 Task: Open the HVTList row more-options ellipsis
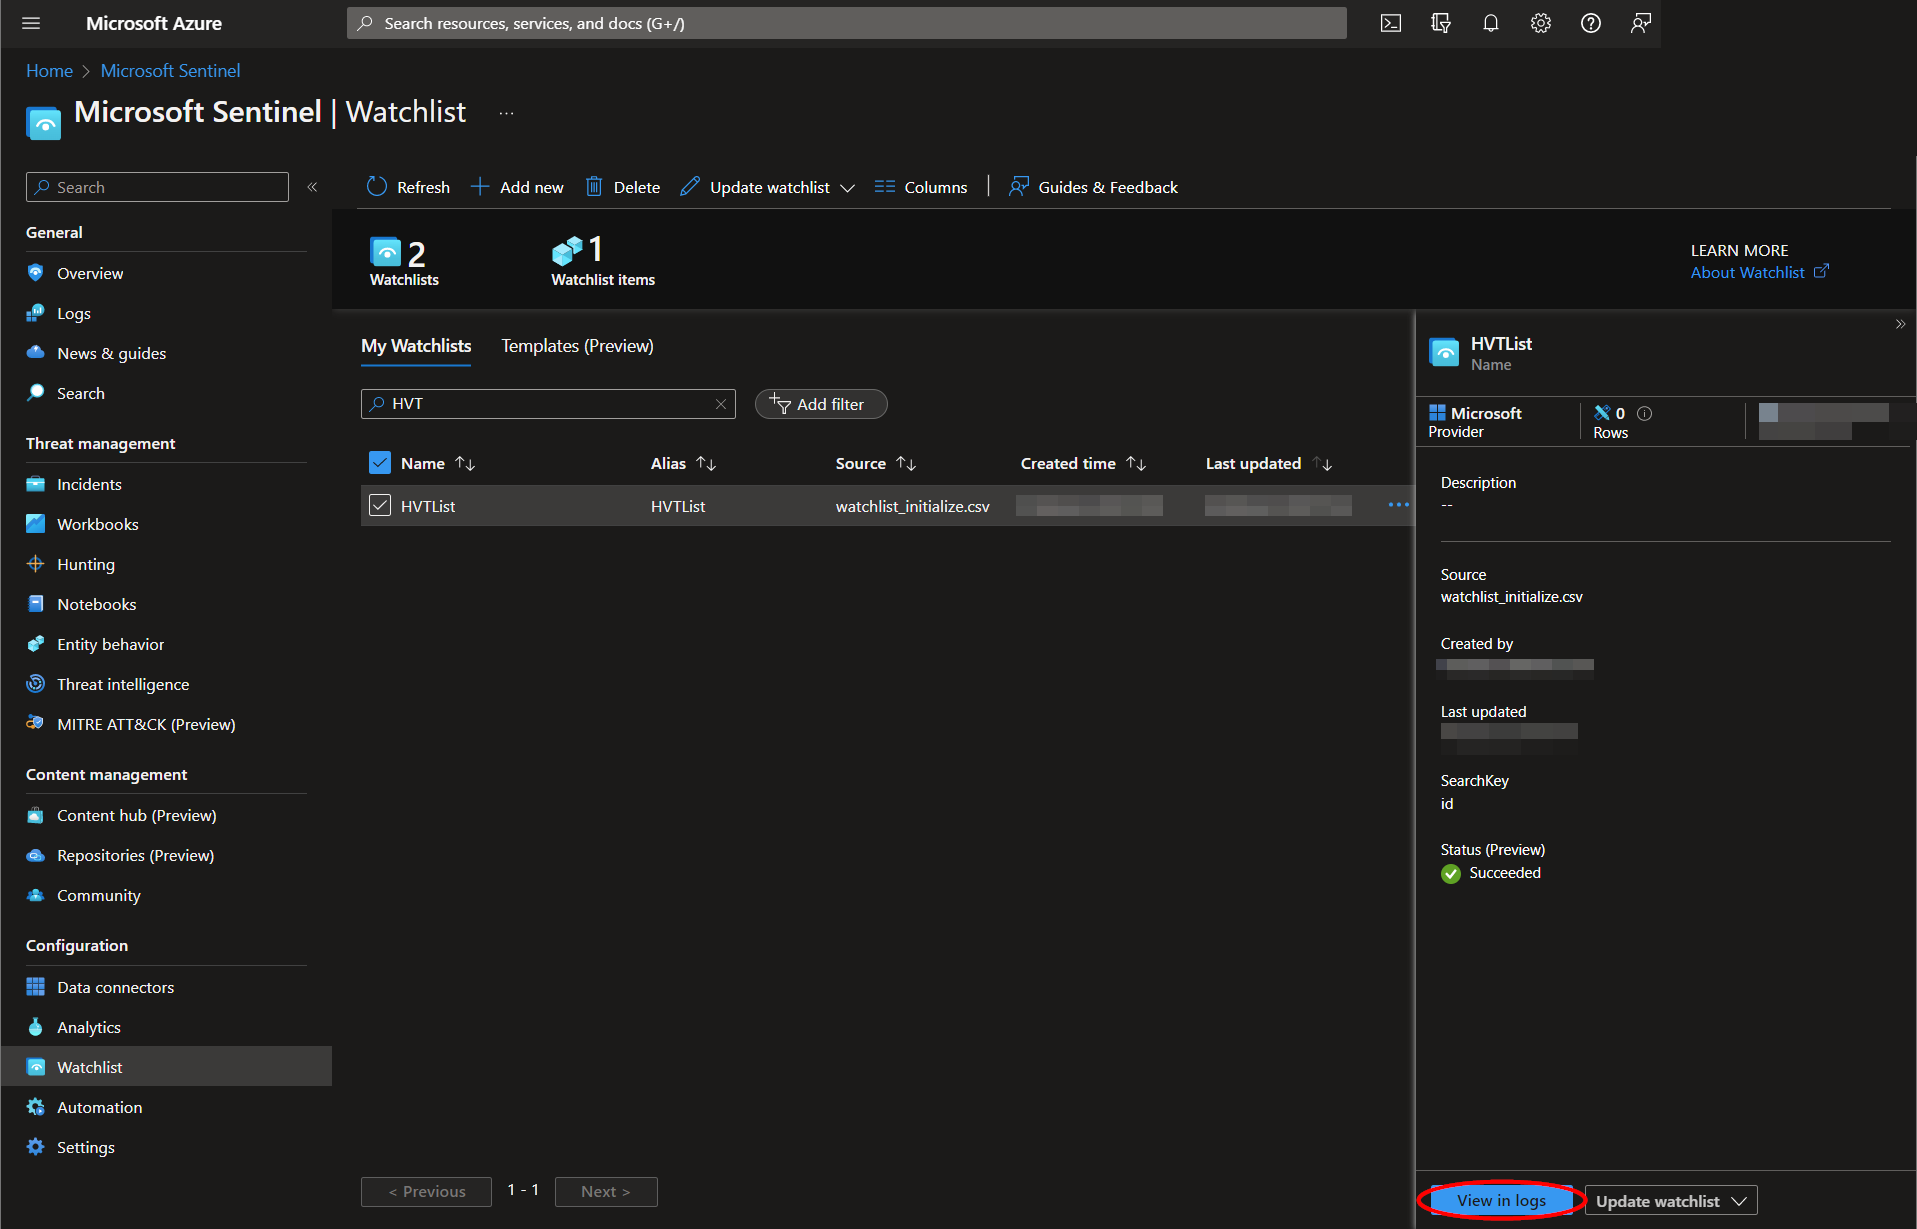(x=1398, y=505)
